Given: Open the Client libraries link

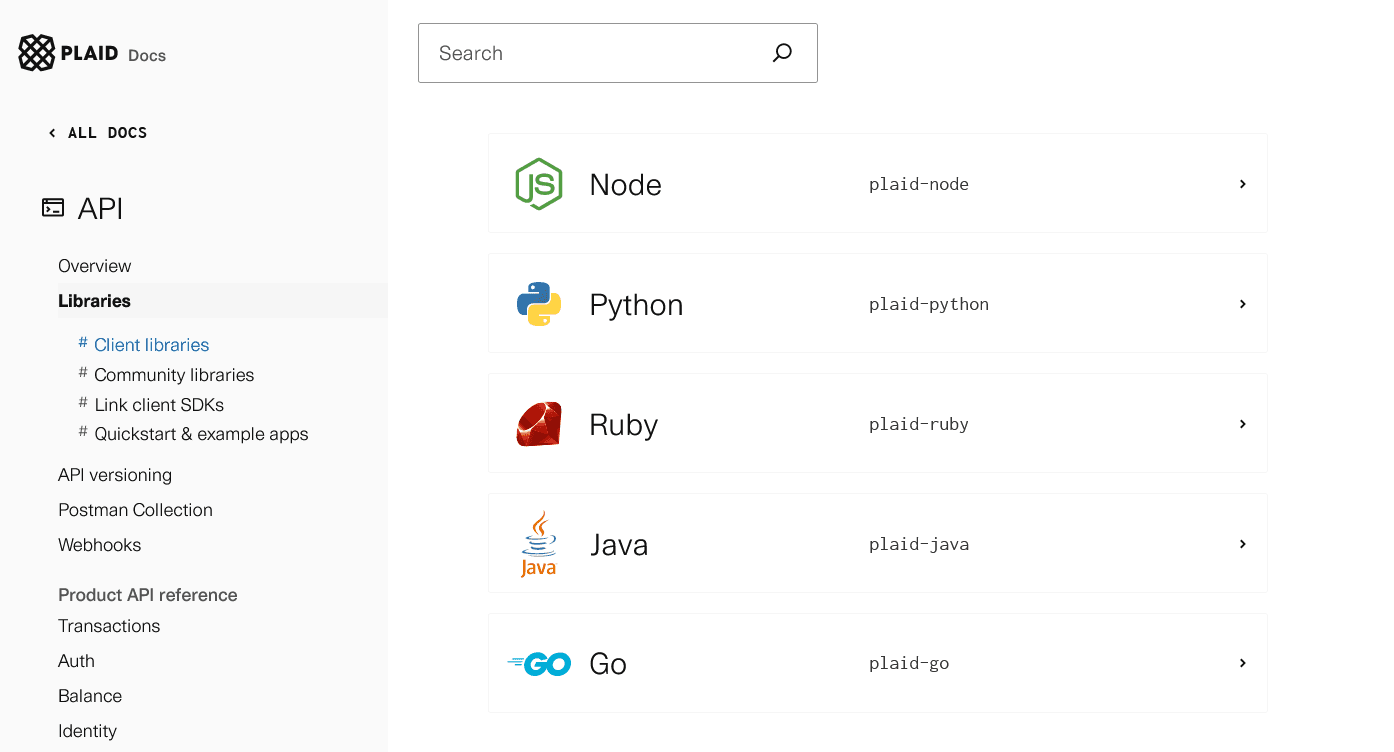Looking at the screenshot, I should coord(151,344).
